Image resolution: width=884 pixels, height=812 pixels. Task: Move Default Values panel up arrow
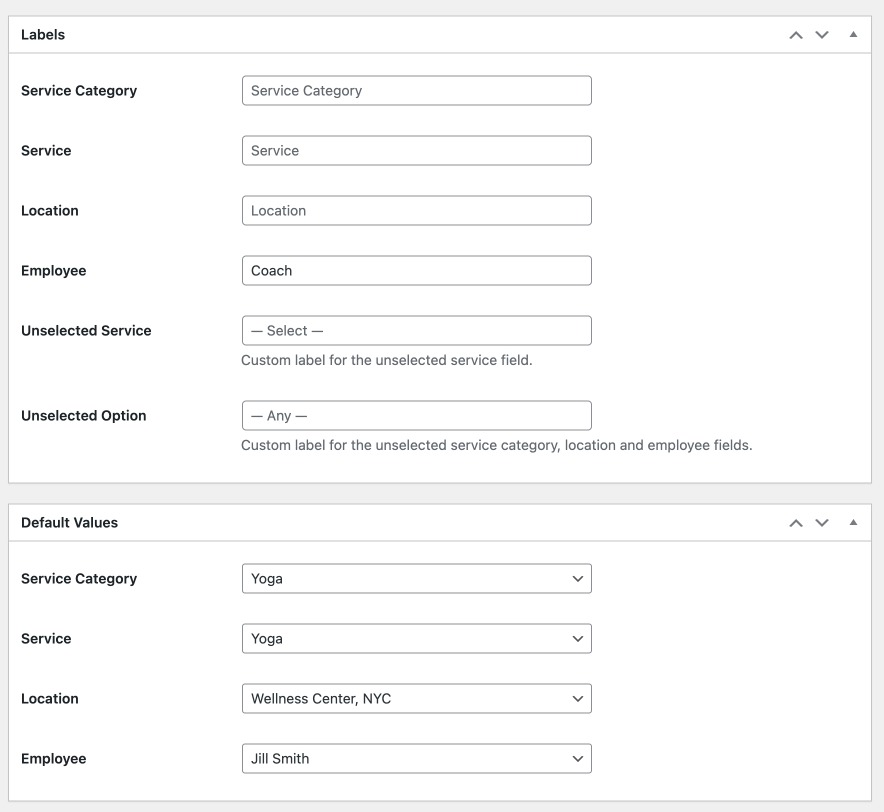click(x=796, y=523)
